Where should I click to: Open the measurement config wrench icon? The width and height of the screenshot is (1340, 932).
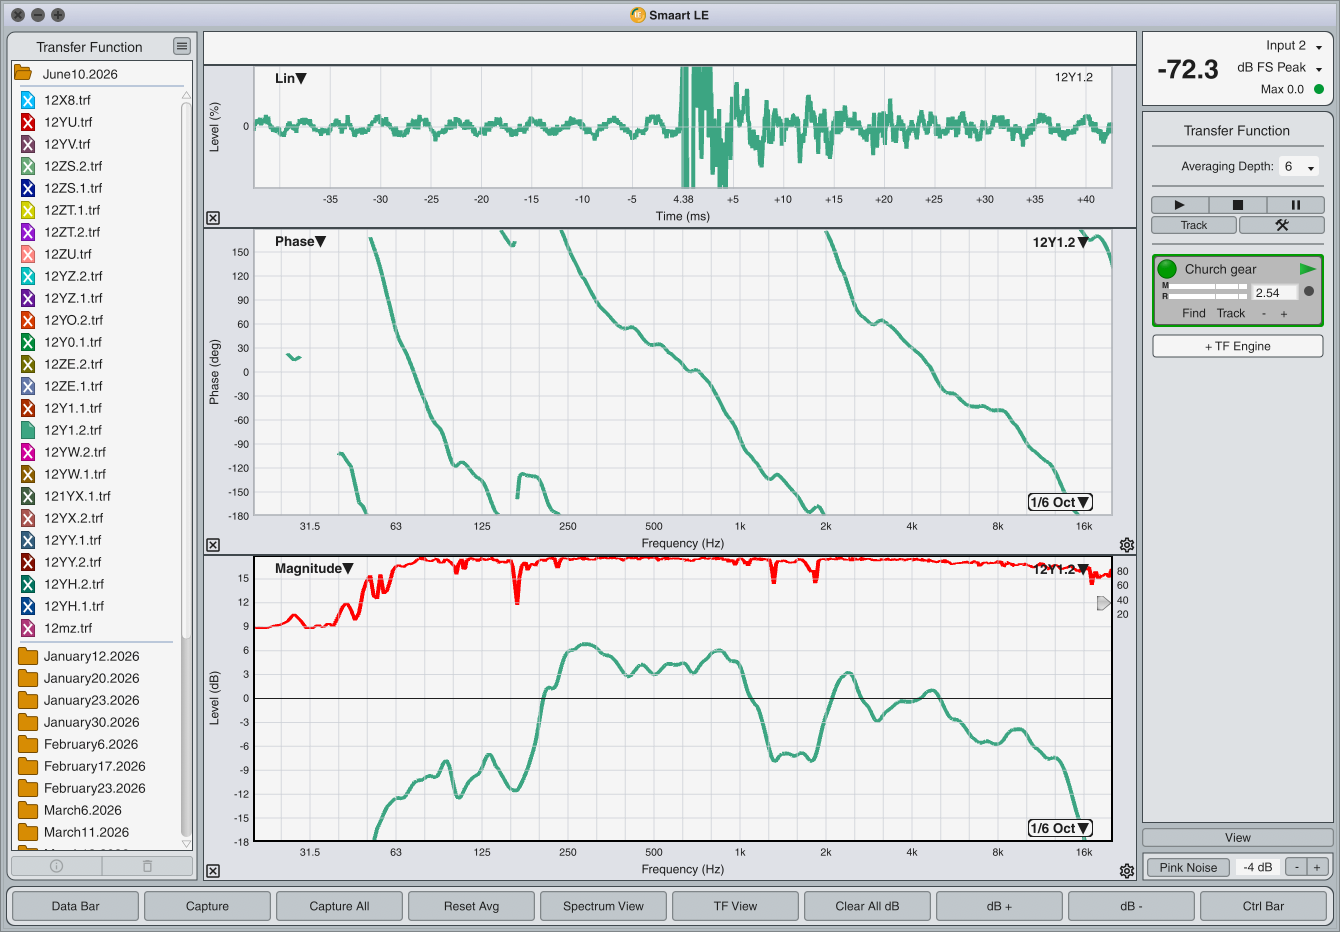tap(1281, 225)
